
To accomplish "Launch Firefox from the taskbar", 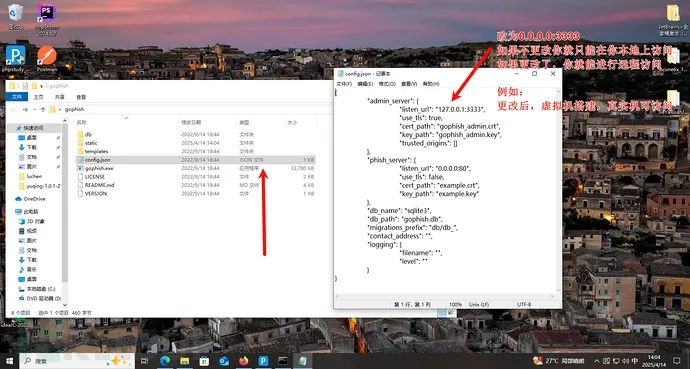I will [x=243, y=361].
